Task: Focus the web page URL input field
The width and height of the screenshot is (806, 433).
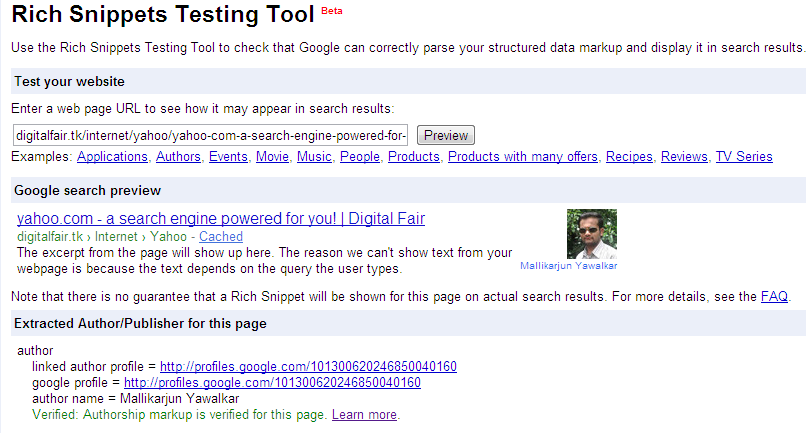Action: [x=210, y=136]
